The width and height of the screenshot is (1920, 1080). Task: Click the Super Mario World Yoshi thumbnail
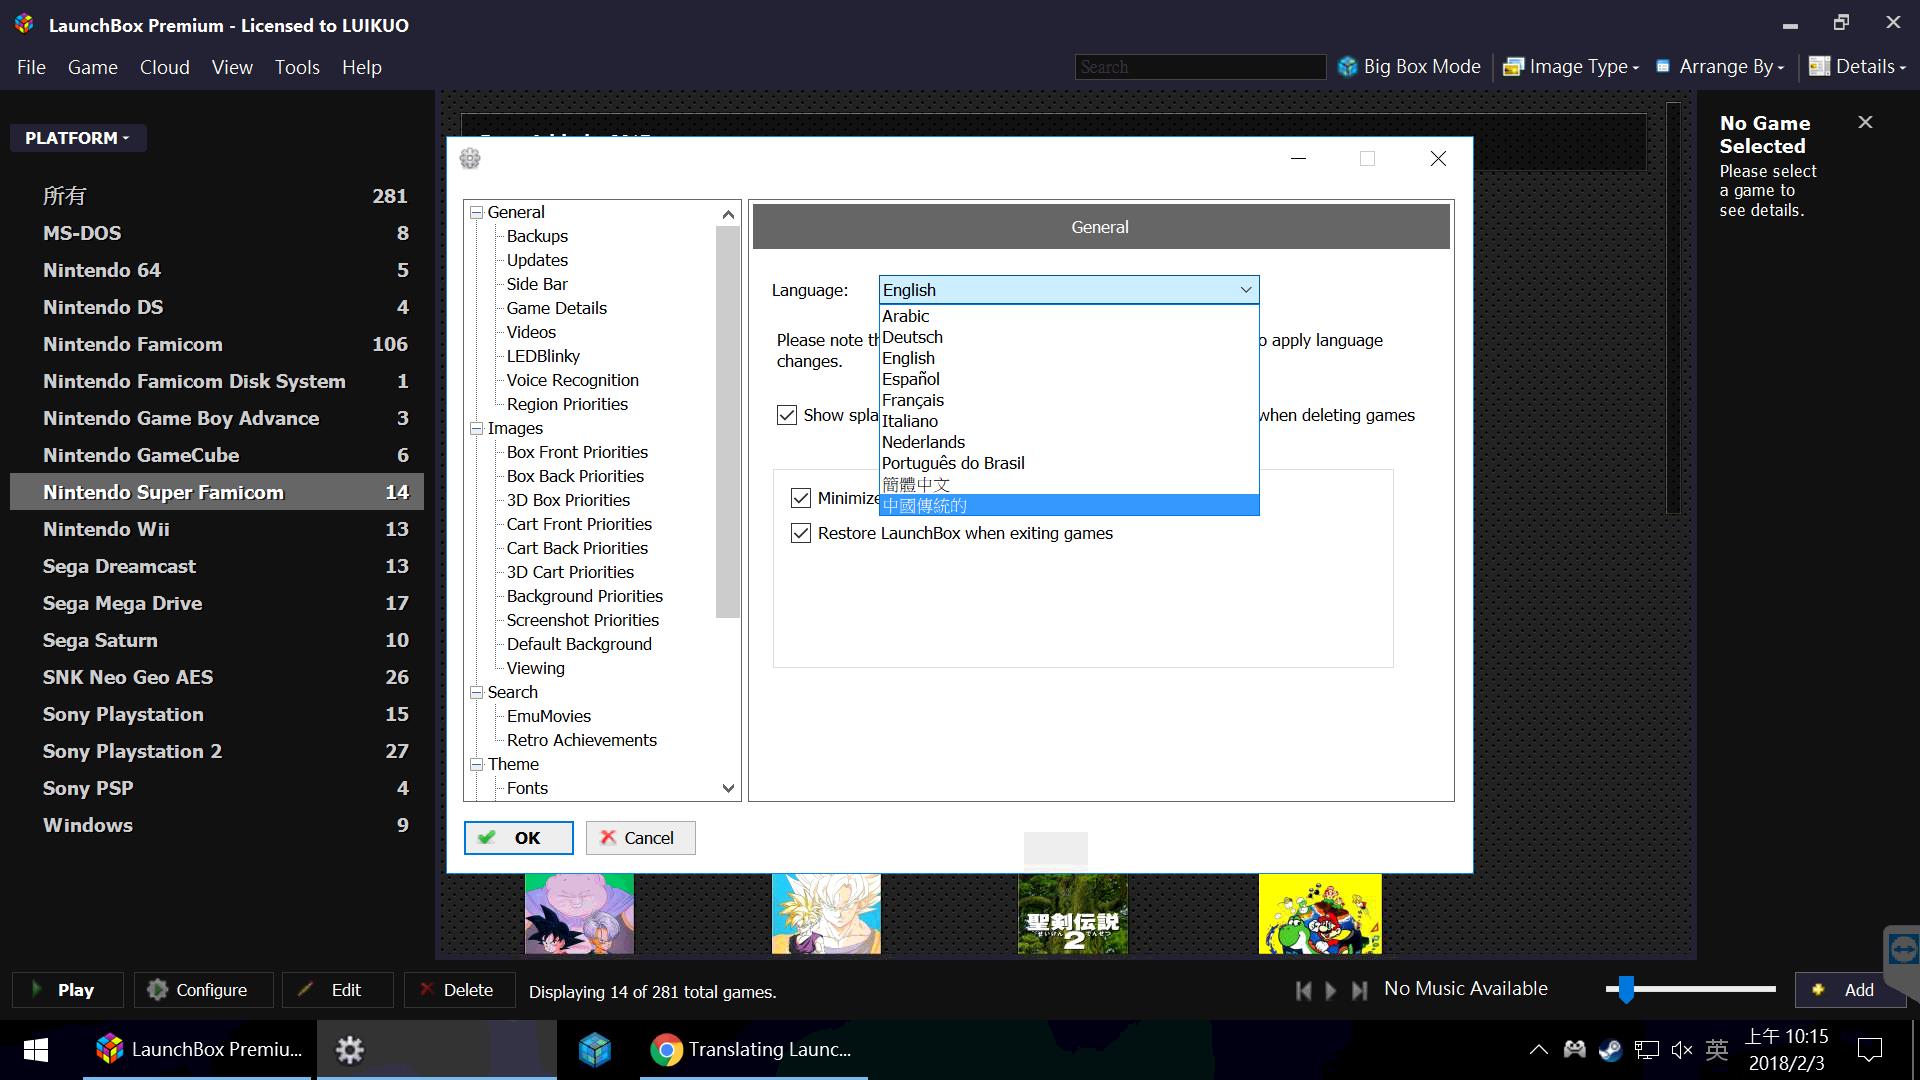[1320, 914]
